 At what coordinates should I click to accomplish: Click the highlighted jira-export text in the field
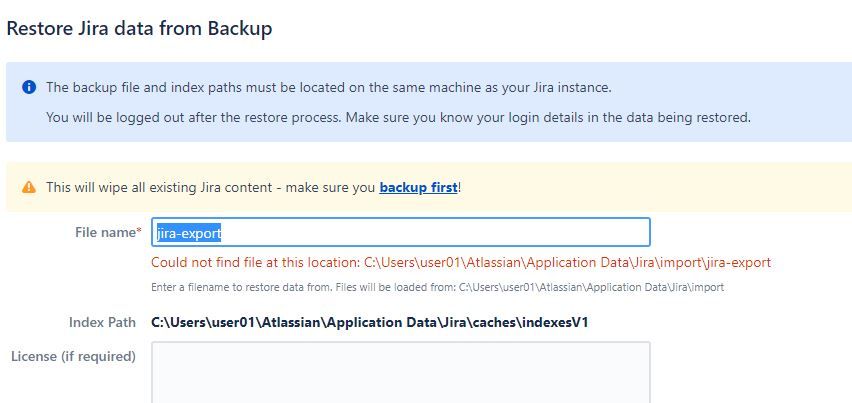pyautogui.click(x=189, y=233)
